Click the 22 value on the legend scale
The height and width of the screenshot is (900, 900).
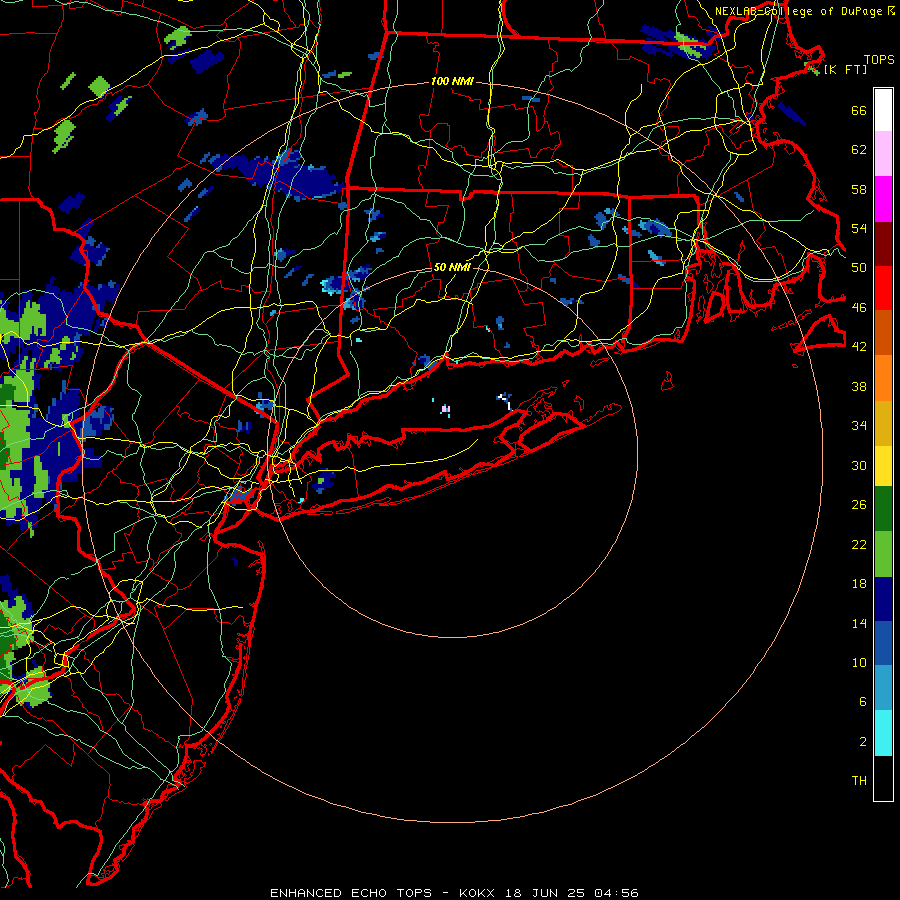click(859, 544)
